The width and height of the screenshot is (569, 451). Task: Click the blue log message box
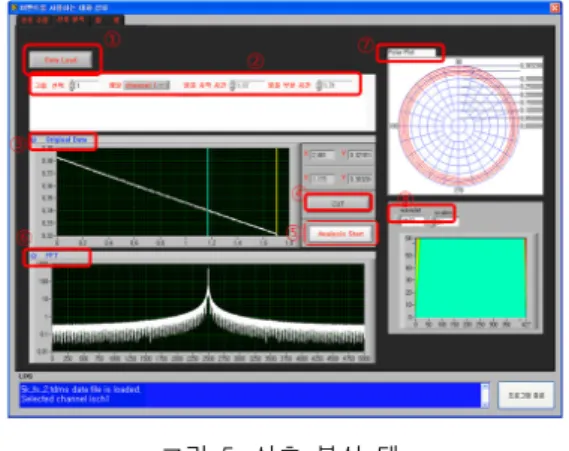tap(250, 395)
